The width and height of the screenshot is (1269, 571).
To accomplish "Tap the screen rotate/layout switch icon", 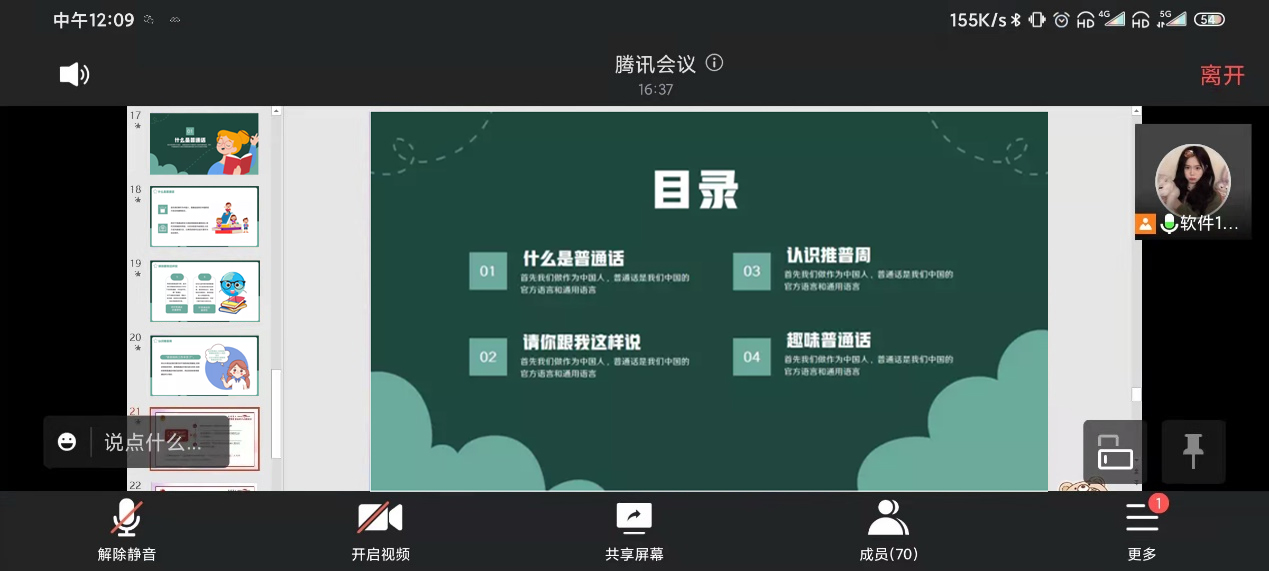I will [1115, 452].
